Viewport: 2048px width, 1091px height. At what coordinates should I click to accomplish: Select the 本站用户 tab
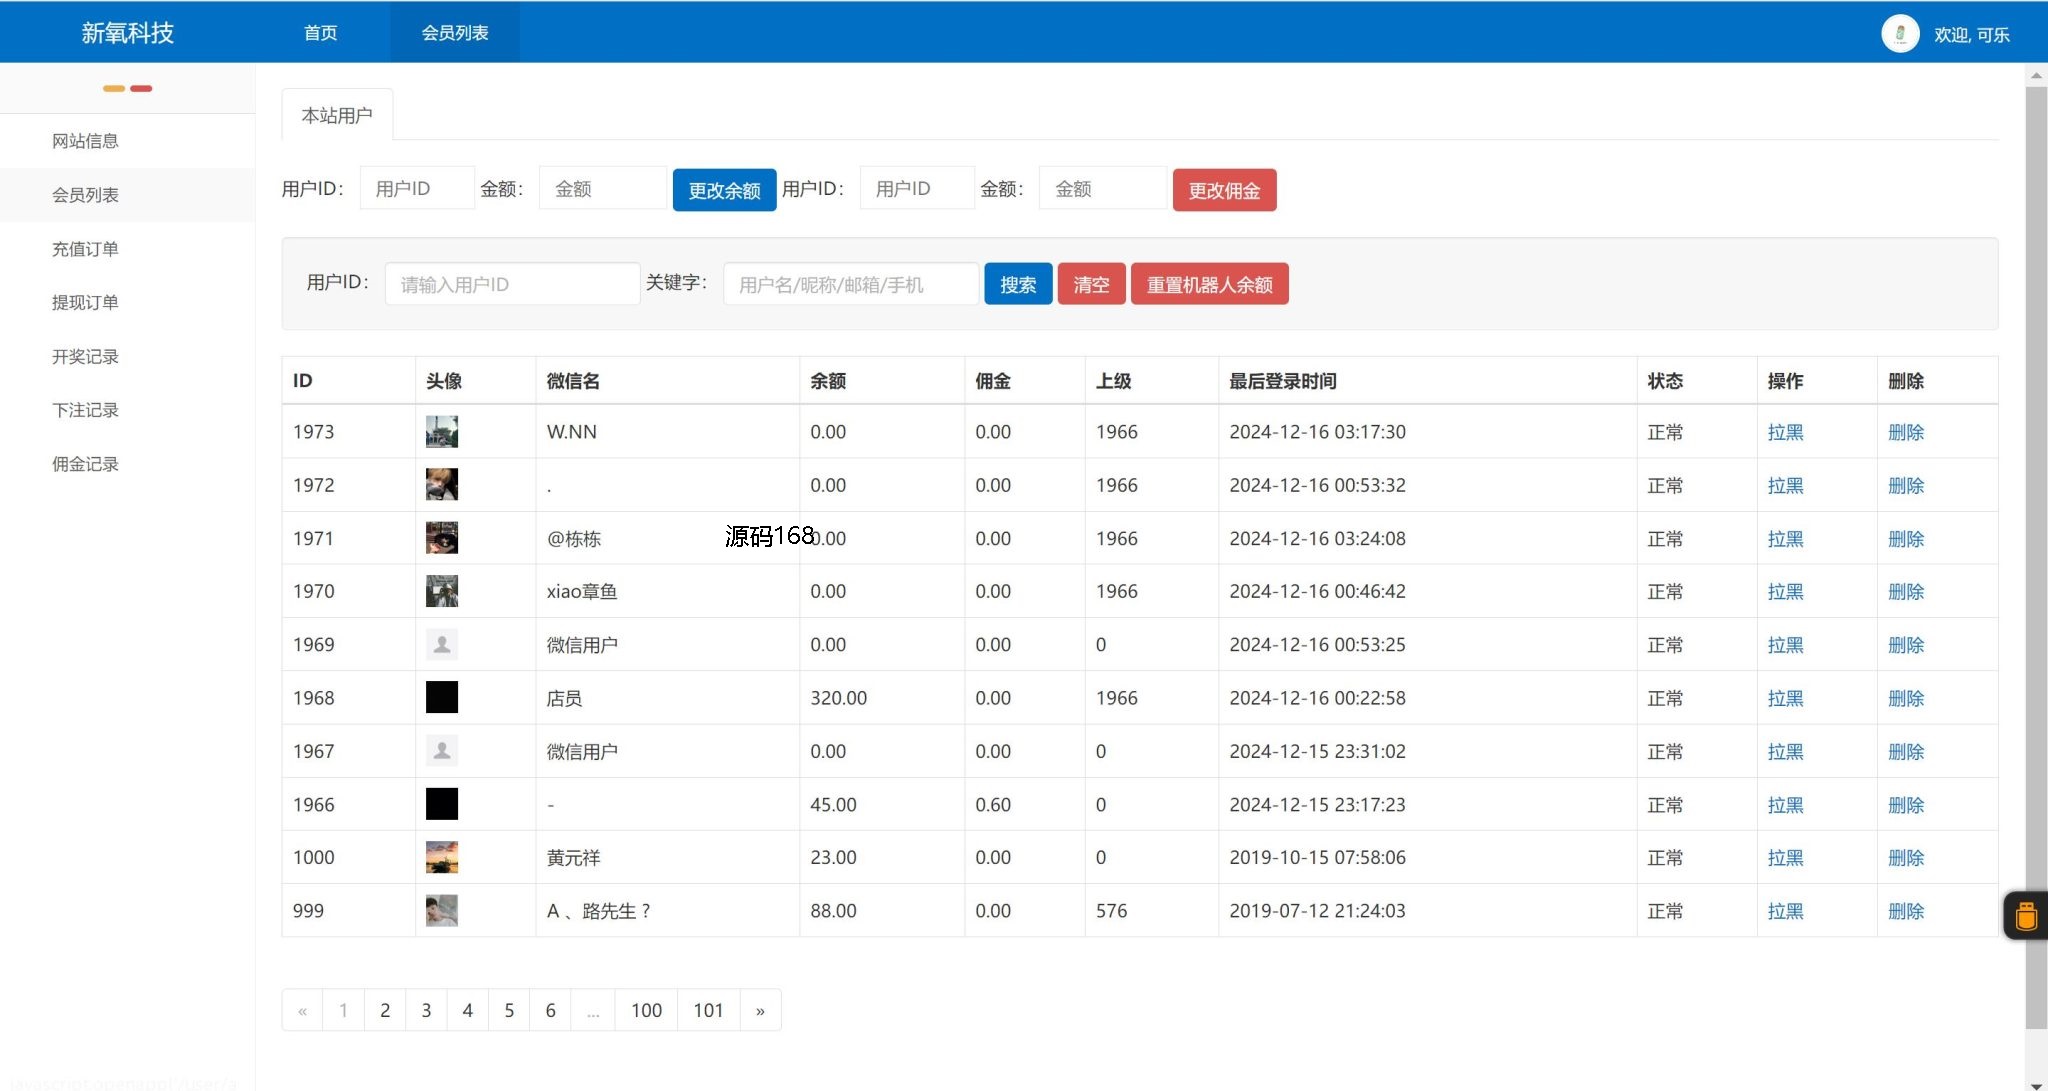pyautogui.click(x=337, y=115)
